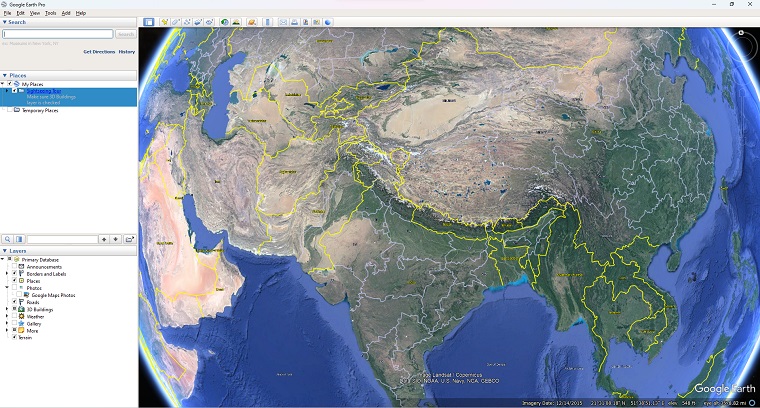Collapse the My Places tree node

tap(3, 84)
